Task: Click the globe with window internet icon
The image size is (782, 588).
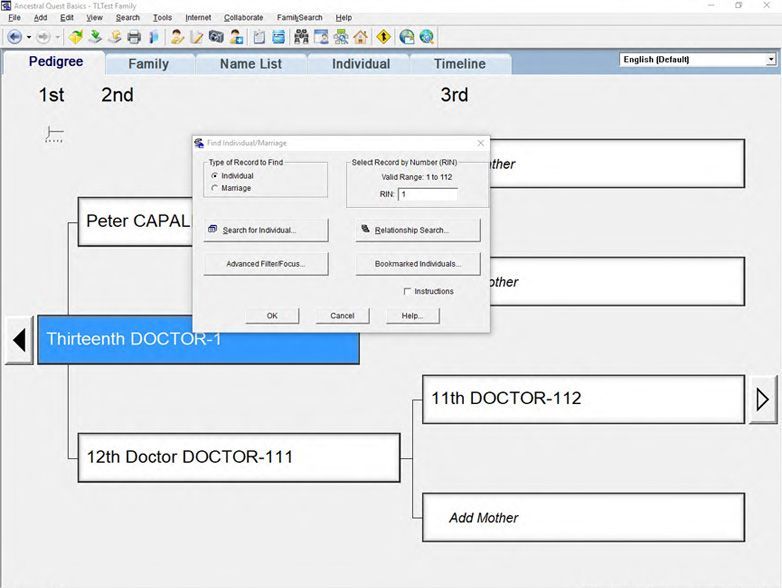Action: (406, 37)
